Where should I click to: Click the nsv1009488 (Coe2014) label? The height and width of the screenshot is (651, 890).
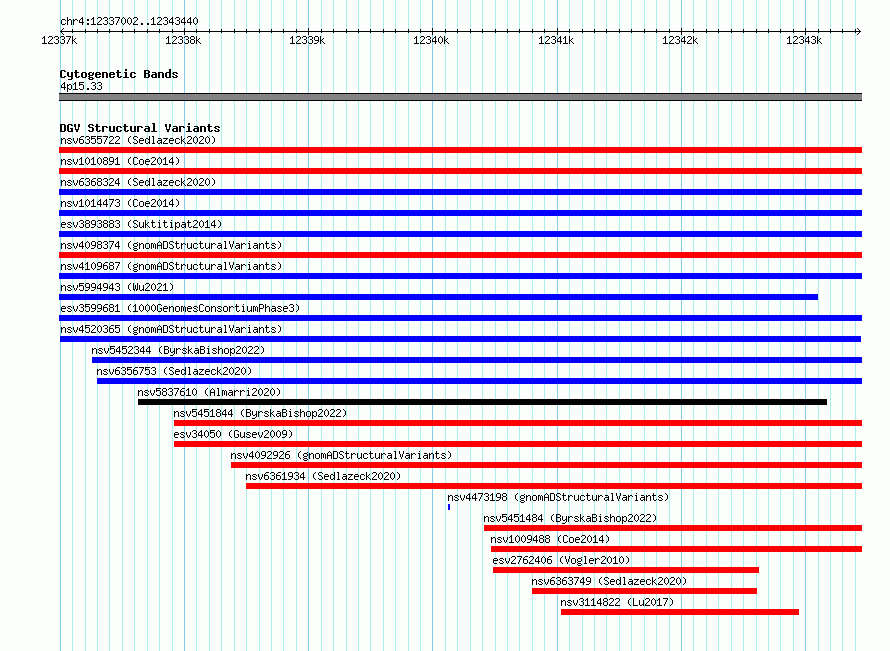pyautogui.click(x=551, y=539)
